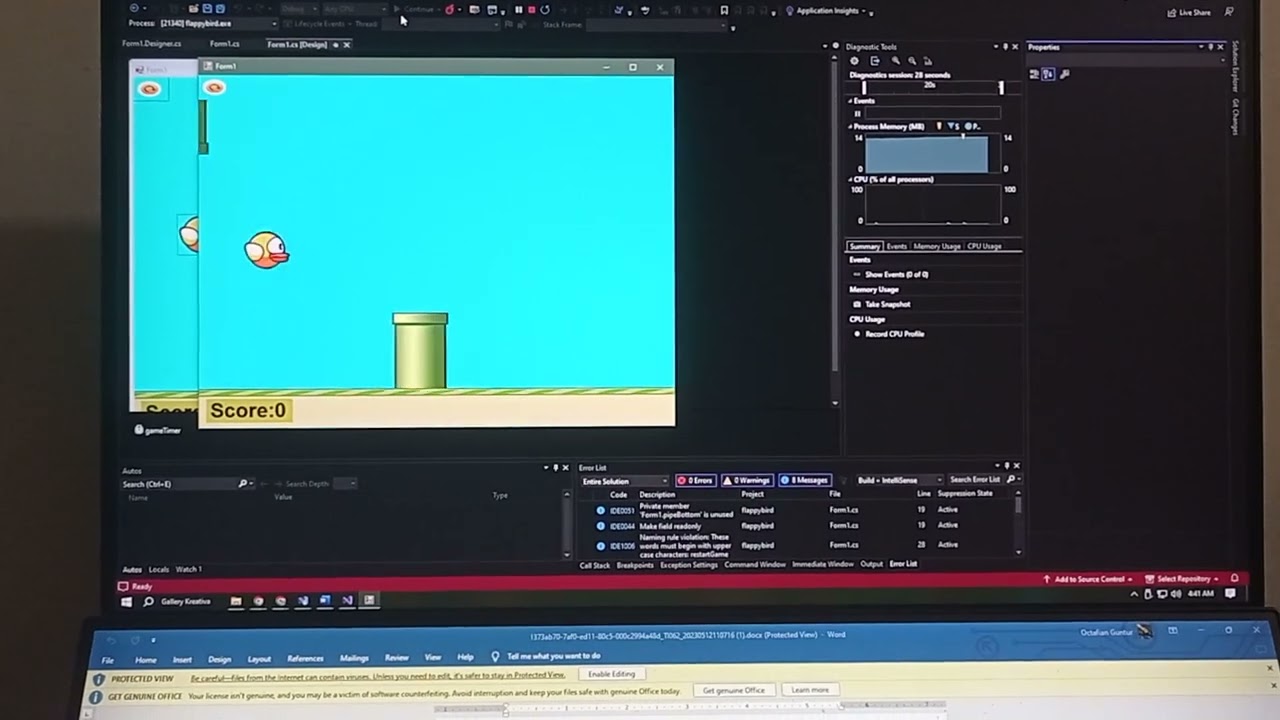Toggle the Warnings filter in Error List
The image size is (1280, 720).
(x=747, y=480)
